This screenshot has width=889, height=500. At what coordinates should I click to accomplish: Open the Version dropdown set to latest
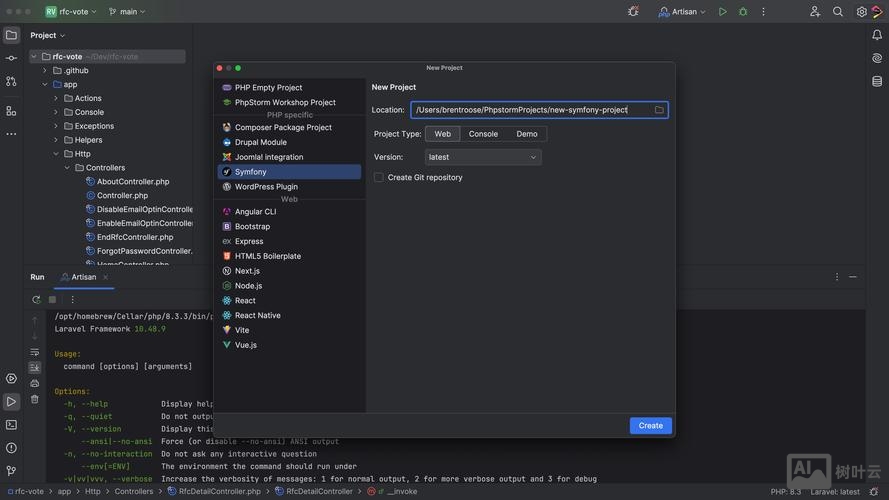click(483, 157)
